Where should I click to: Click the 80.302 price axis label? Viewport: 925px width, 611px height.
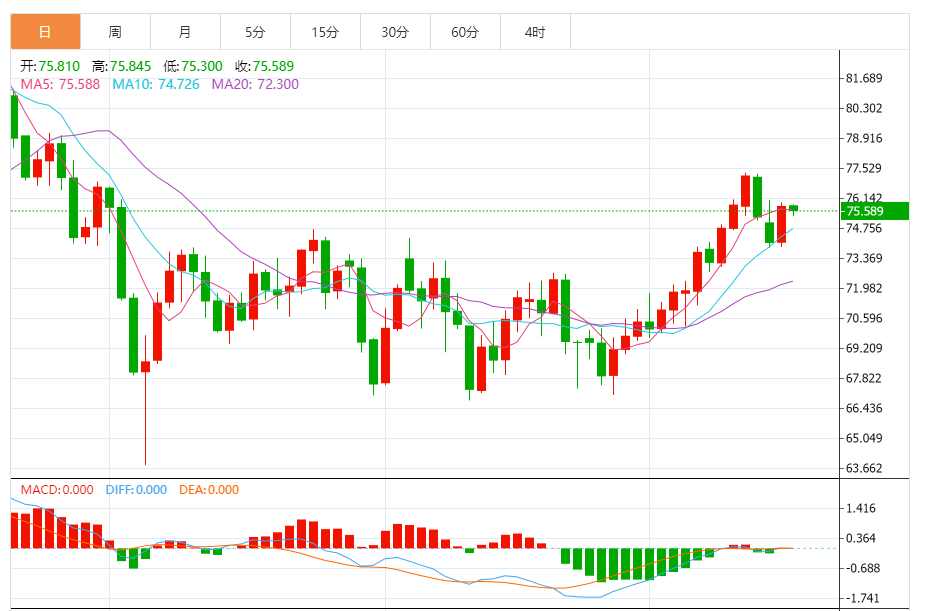(x=864, y=108)
